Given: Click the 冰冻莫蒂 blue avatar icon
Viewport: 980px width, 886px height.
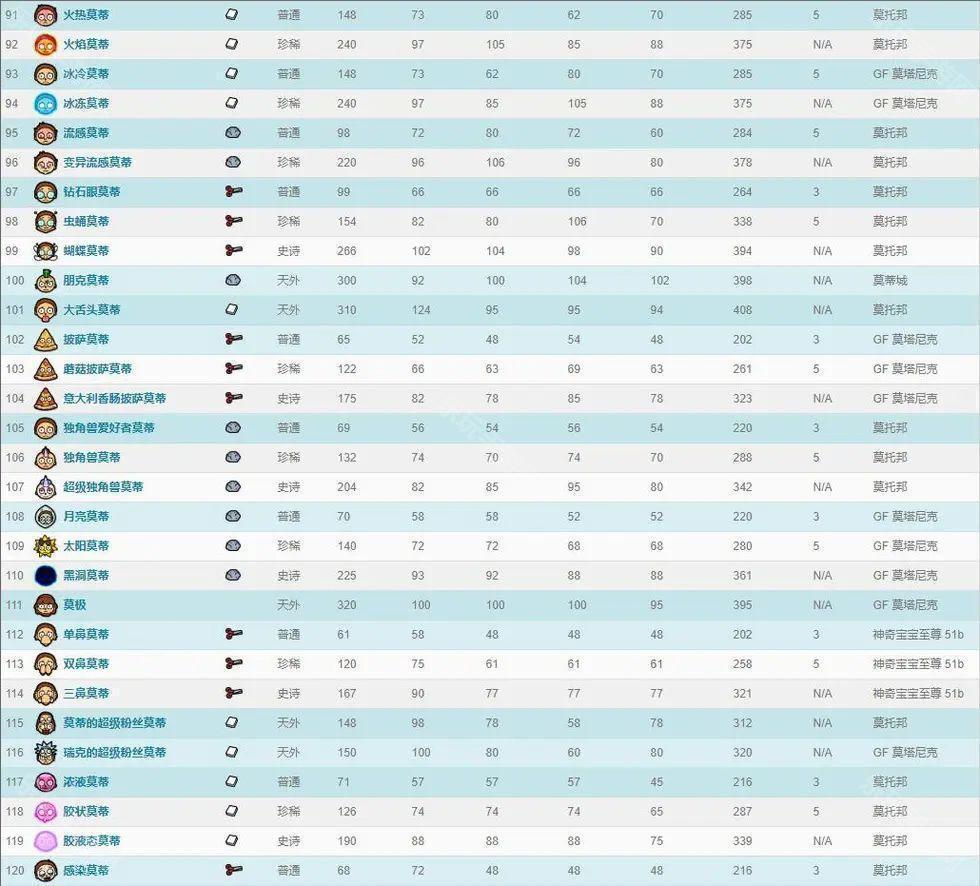Looking at the screenshot, I should point(45,103).
